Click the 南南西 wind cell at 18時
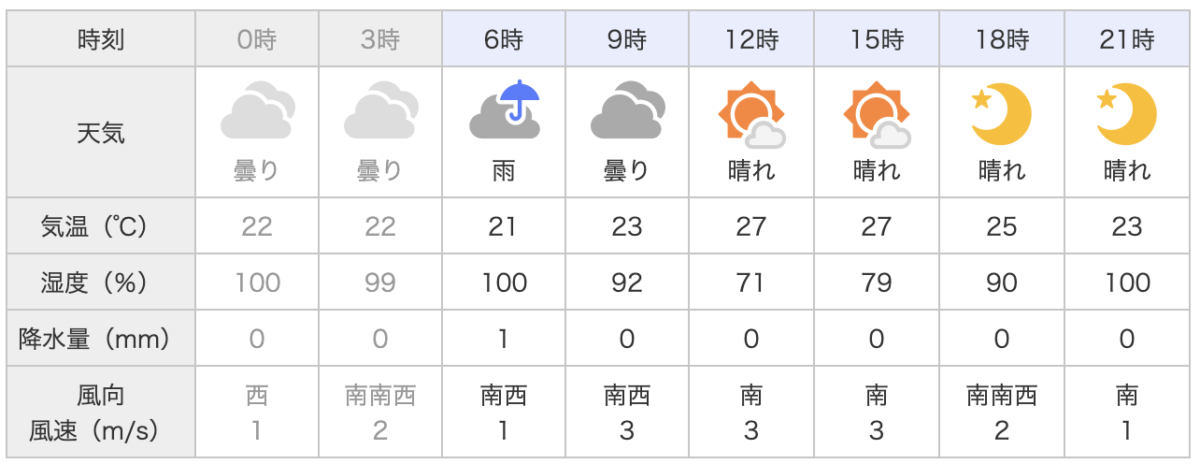Screen dimensions: 1200x464 click(x=1002, y=412)
